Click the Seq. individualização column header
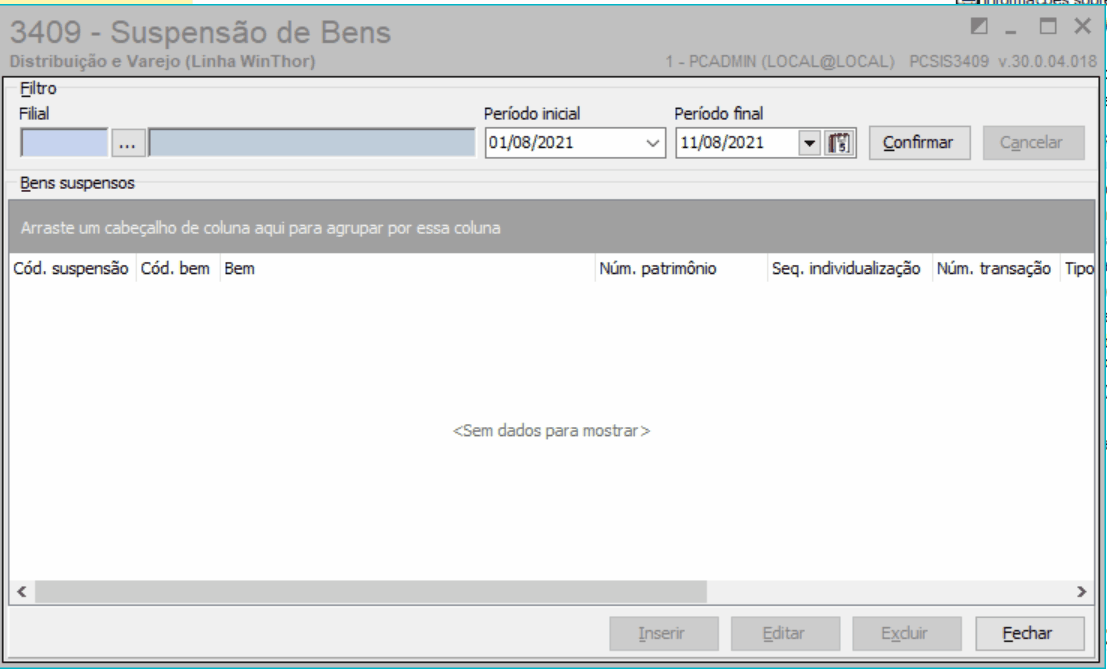This screenshot has width=1107, height=669. [849, 269]
